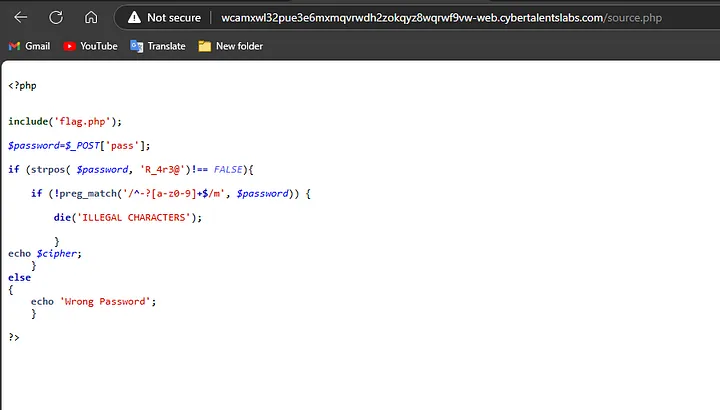
Task: Click the include('flag.php'); line
Action: click(65, 121)
